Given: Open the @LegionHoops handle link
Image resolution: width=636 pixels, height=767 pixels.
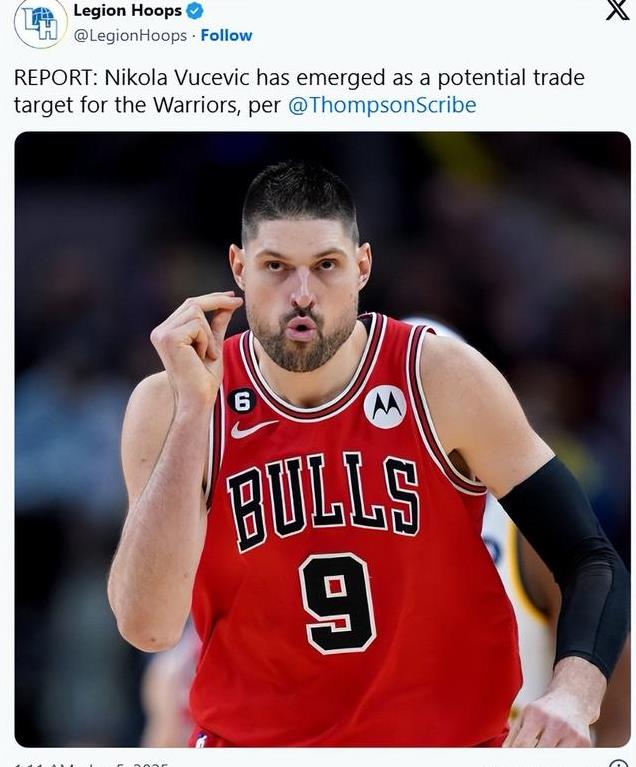Looking at the screenshot, I should (130, 36).
